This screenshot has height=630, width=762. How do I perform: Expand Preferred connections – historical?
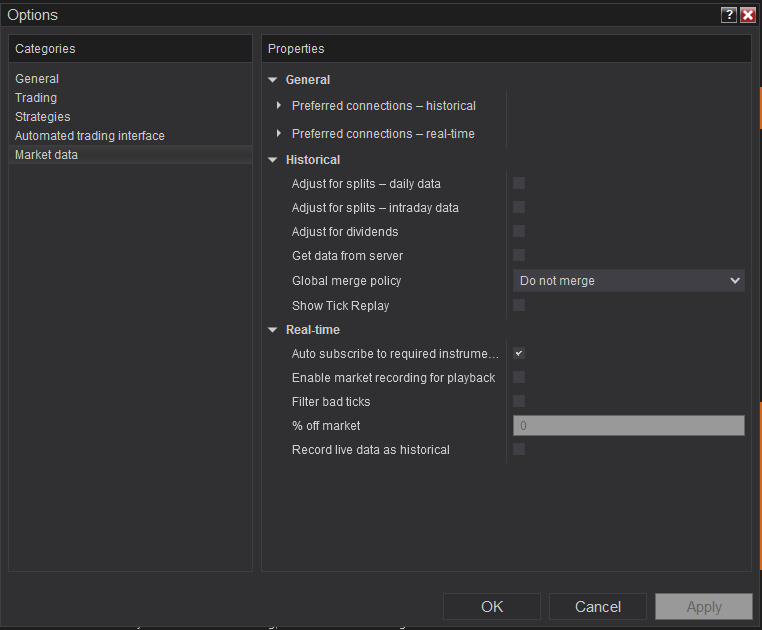[279, 105]
